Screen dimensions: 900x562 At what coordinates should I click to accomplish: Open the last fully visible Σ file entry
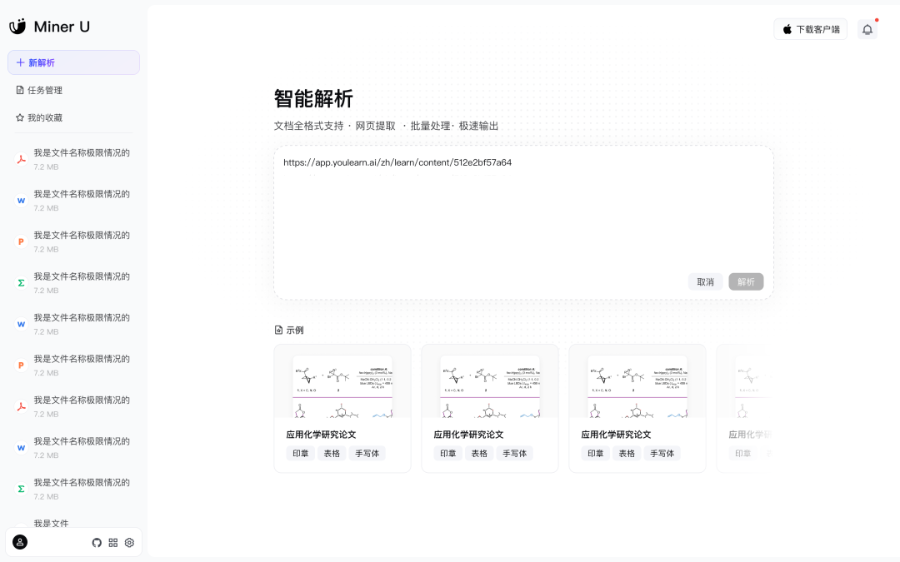tap(73, 489)
